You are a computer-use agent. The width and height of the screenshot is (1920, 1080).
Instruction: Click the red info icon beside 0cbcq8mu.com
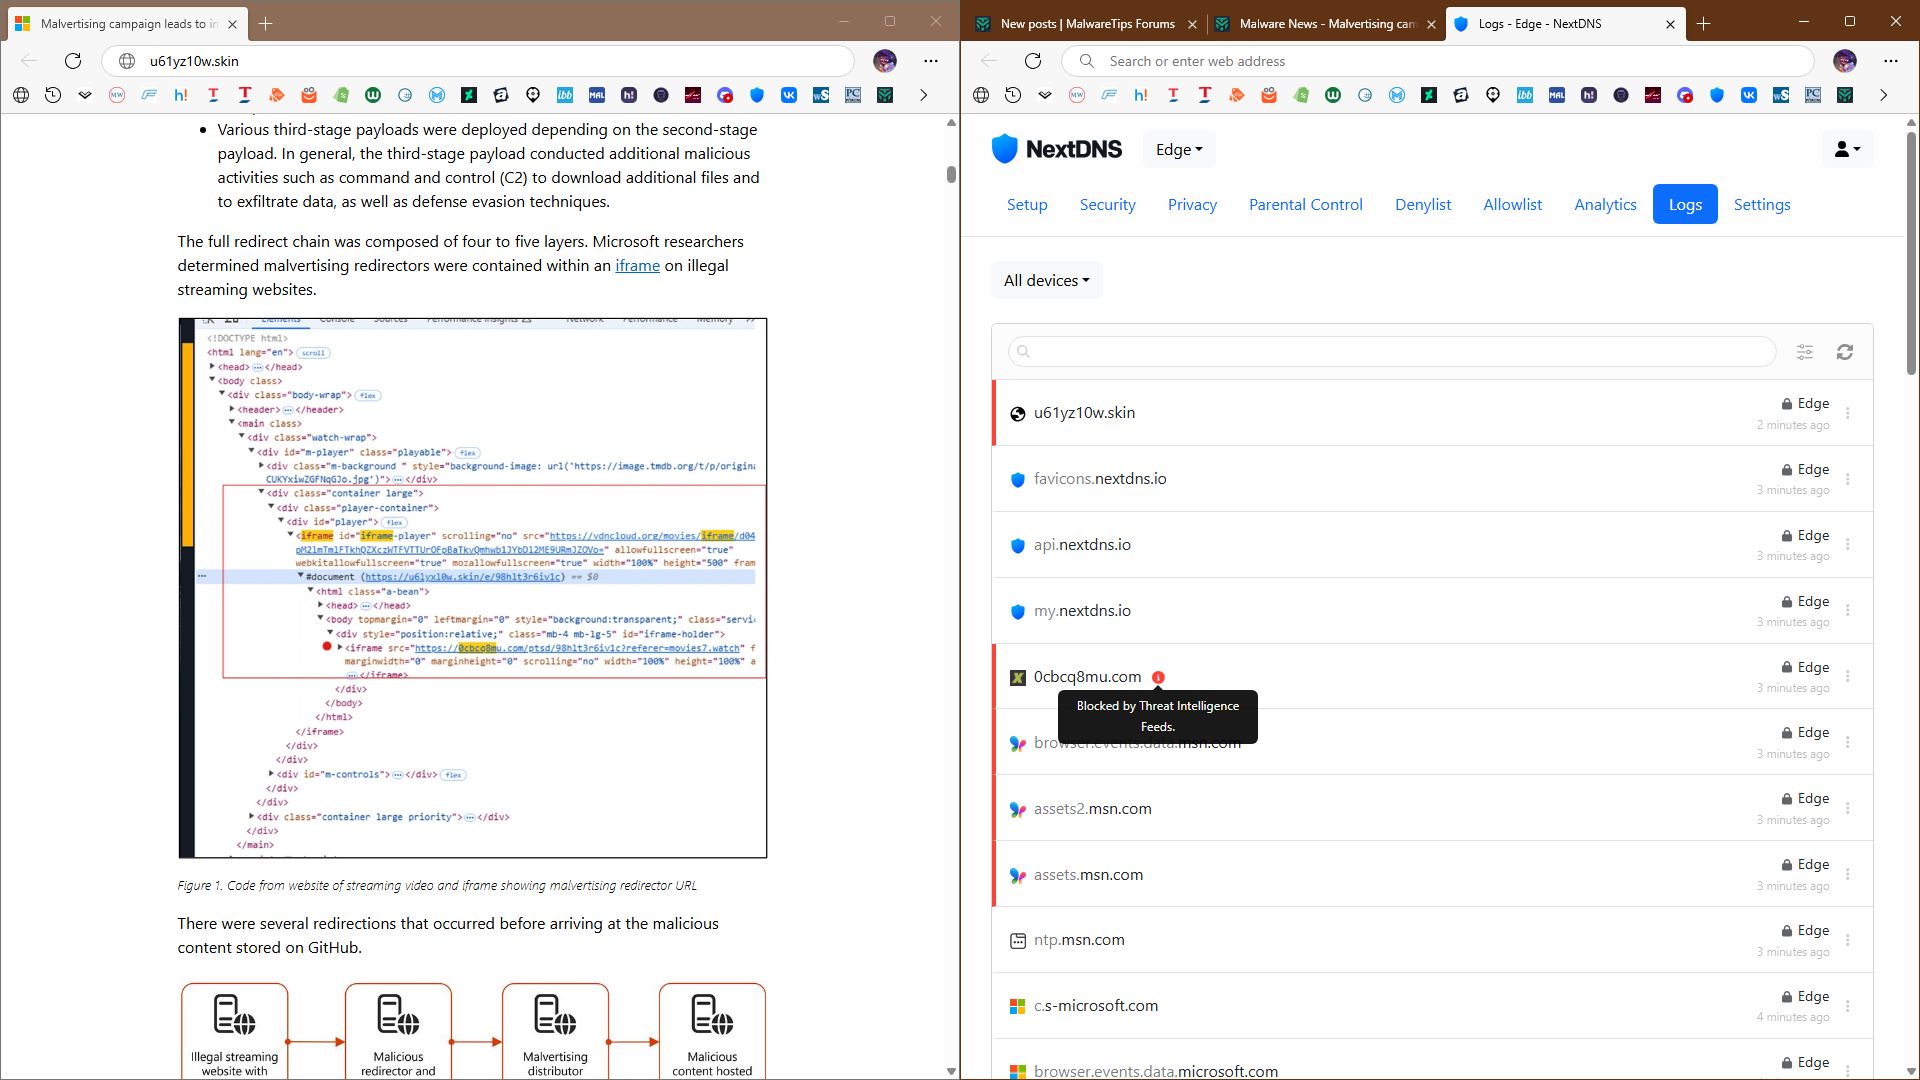point(1158,677)
